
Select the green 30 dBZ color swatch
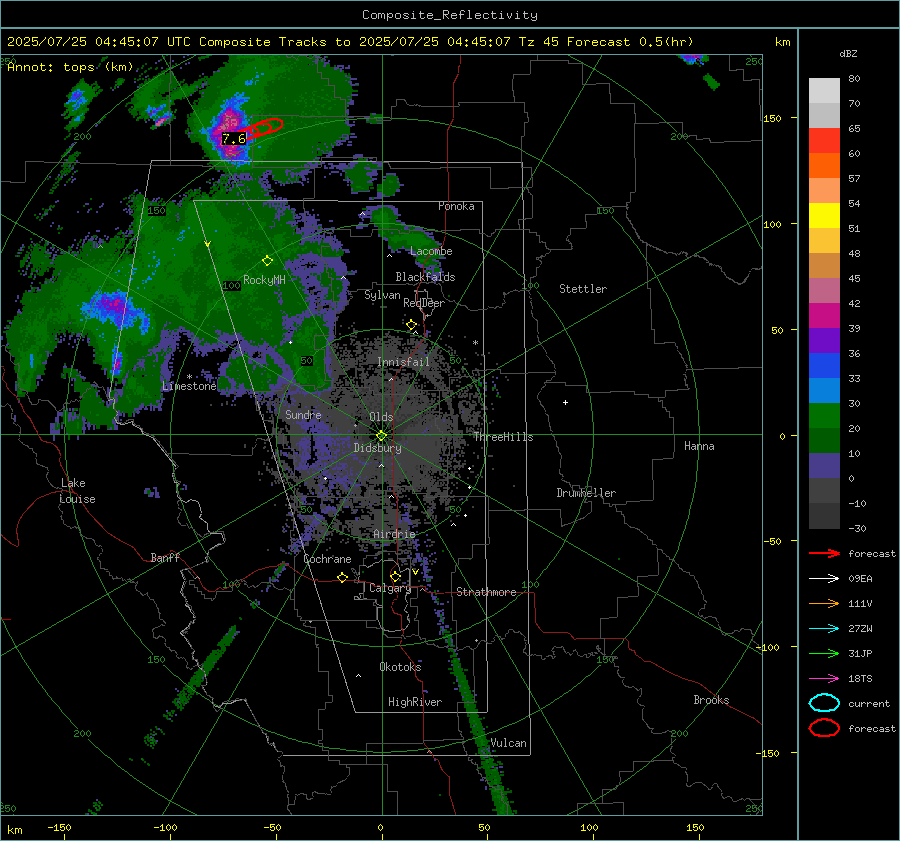(x=824, y=415)
